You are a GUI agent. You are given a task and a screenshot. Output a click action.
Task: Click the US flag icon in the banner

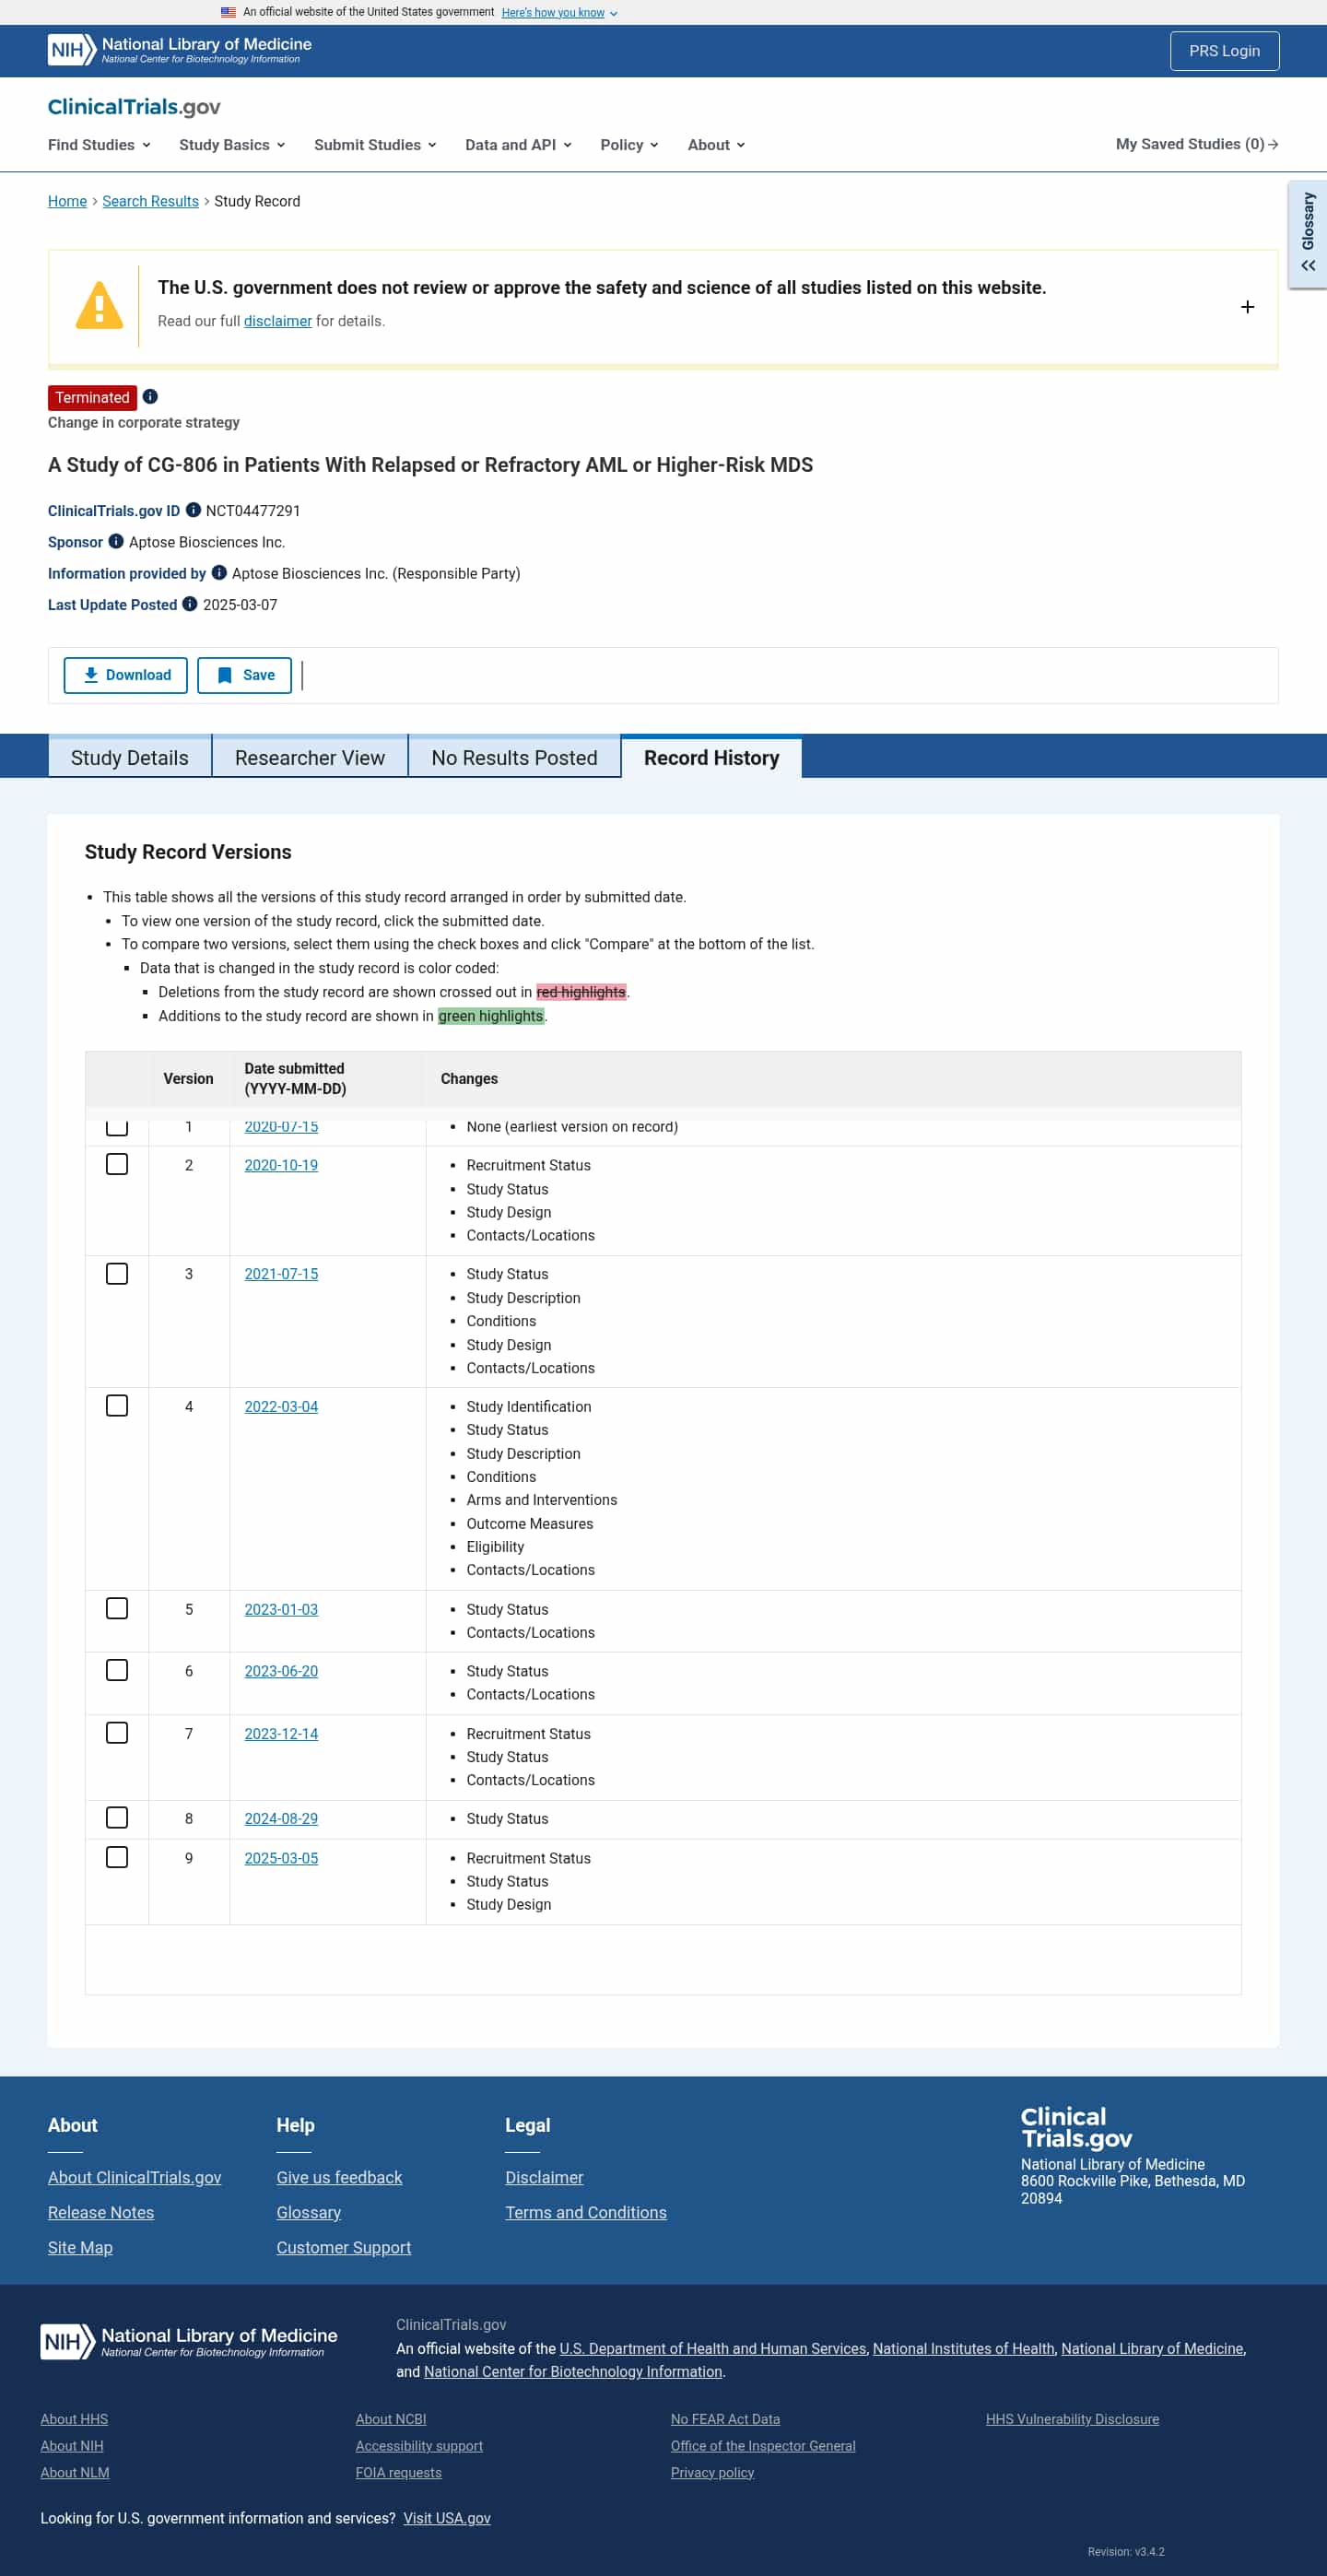coord(228,12)
